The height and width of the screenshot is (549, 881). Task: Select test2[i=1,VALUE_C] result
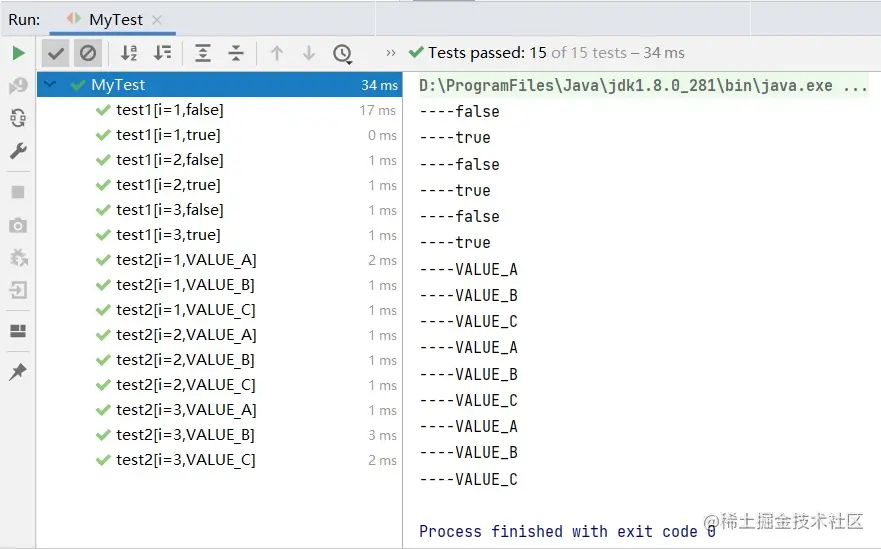click(x=219, y=310)
